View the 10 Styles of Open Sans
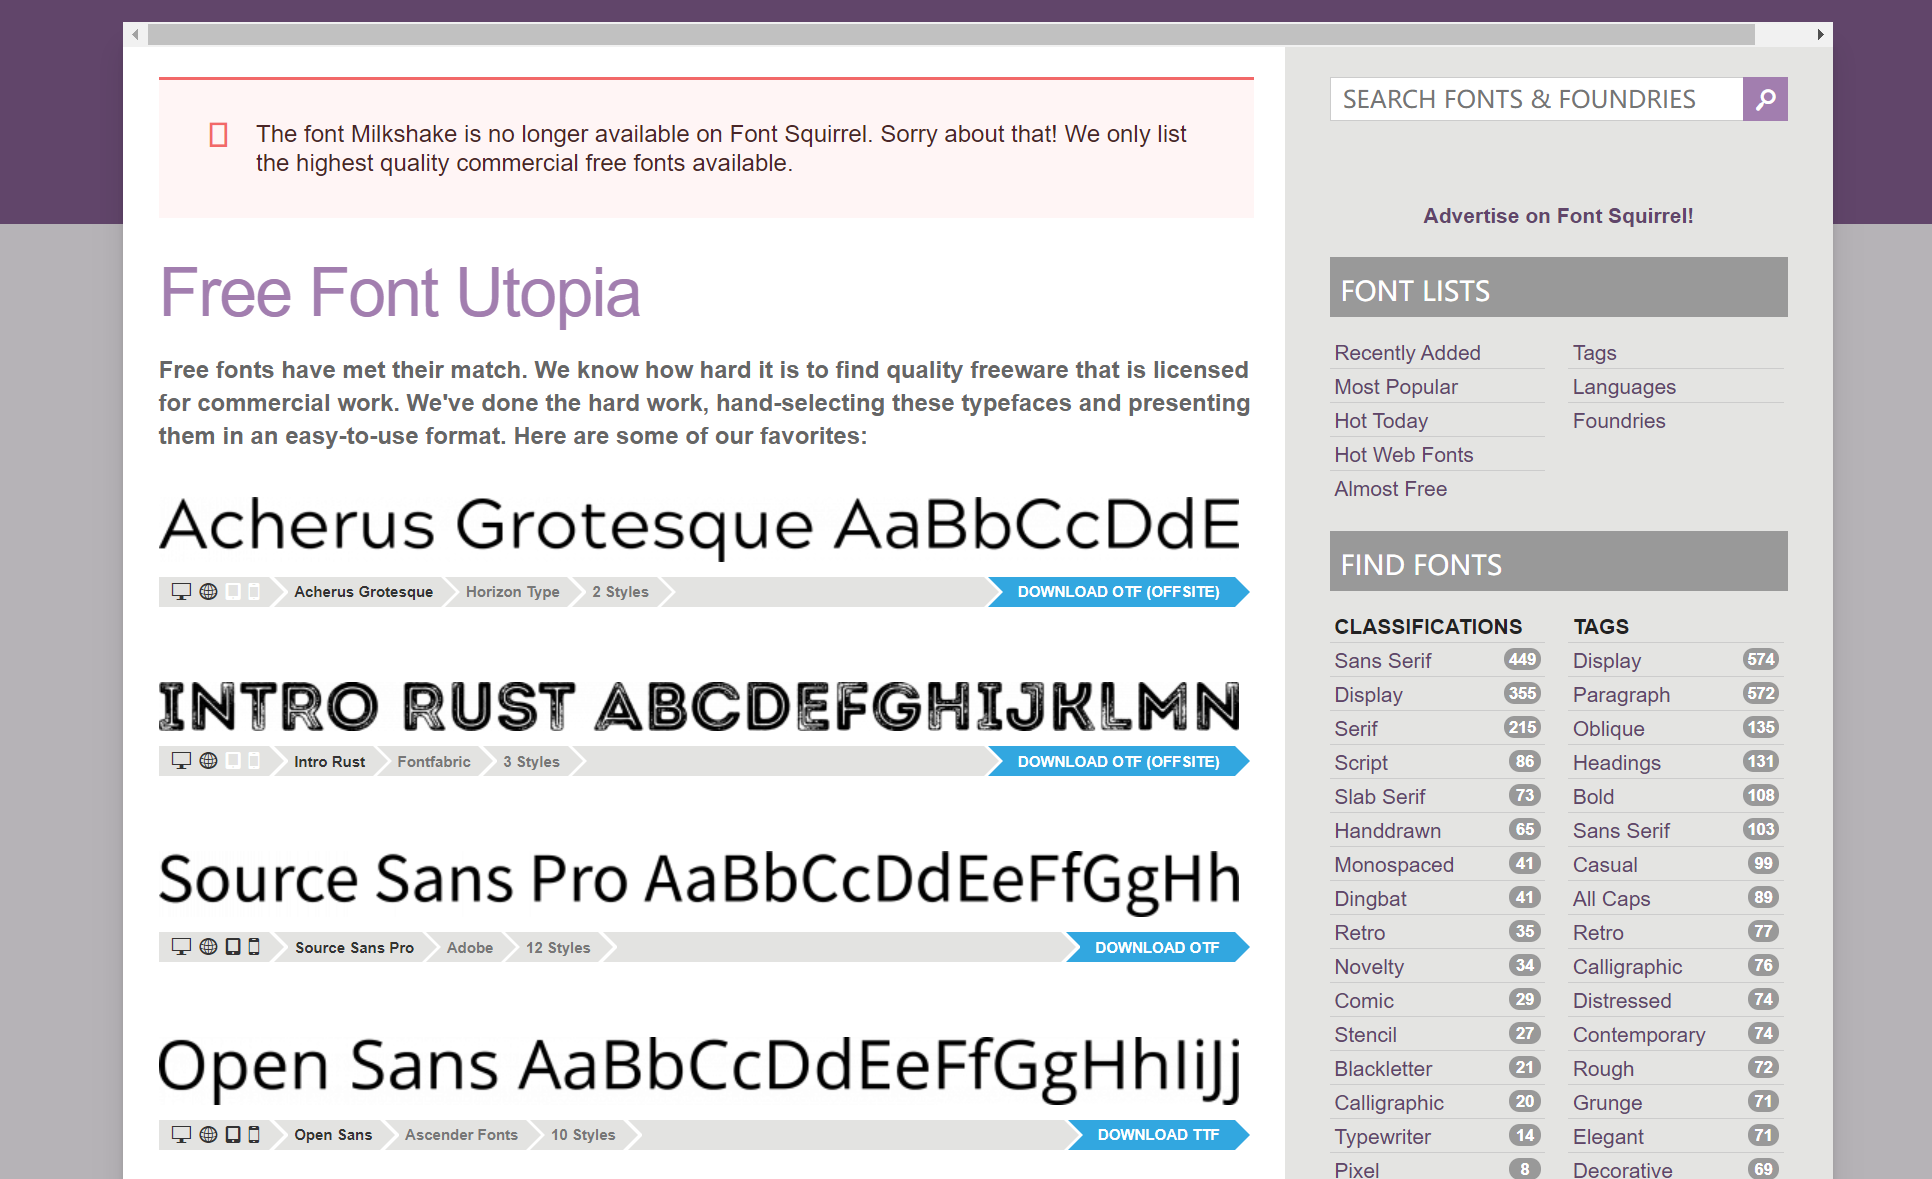The image size is (1932, 1179). pyautogui.click(x=583, y=1135)
